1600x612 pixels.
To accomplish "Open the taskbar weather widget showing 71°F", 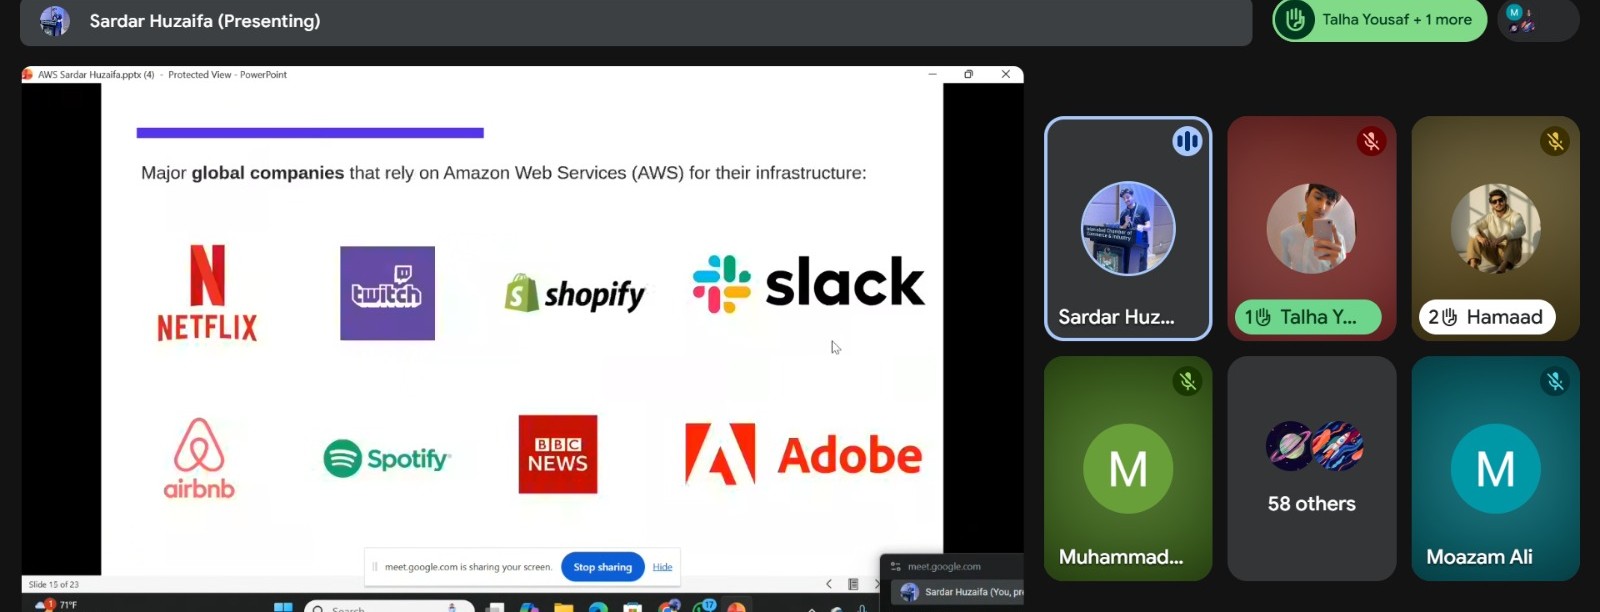I will pos(56,604).
